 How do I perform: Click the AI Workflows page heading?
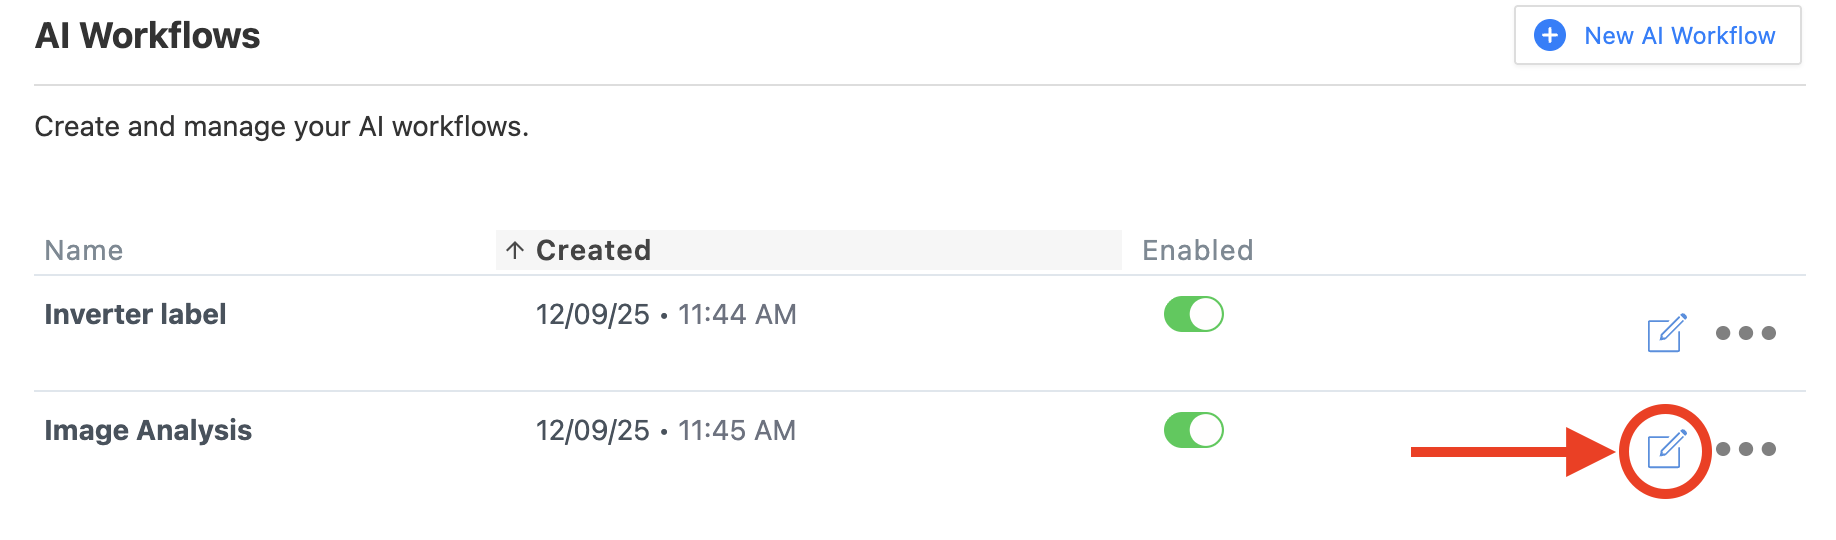pos(147,36)
